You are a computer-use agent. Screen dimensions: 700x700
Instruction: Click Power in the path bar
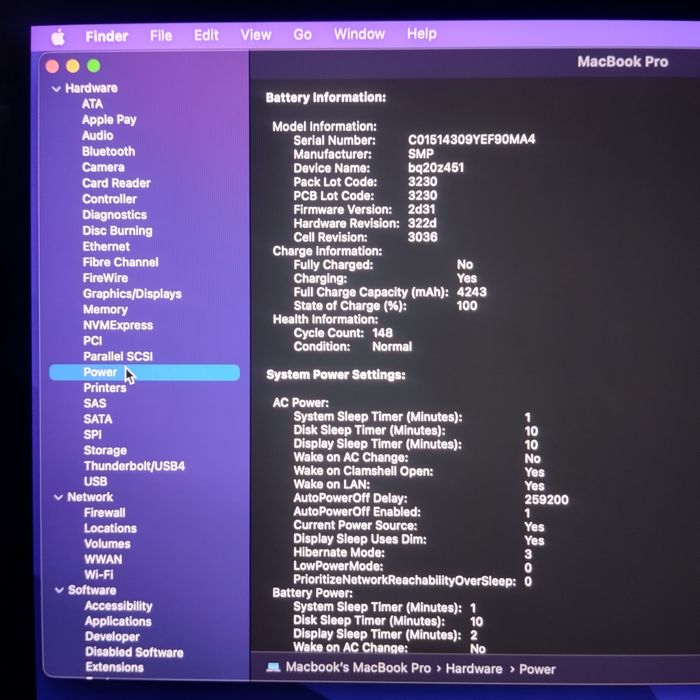click(x=538, y=669)
